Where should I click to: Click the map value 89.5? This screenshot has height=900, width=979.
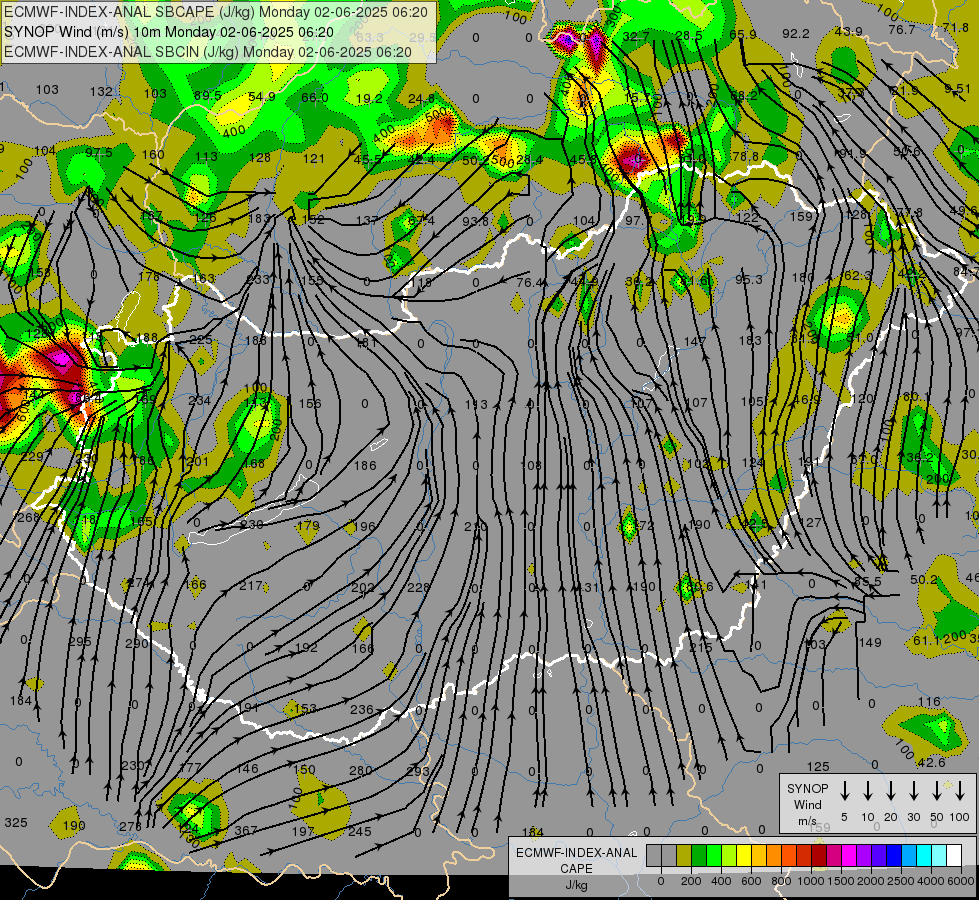pyautogui.click(x=208, y=96)
